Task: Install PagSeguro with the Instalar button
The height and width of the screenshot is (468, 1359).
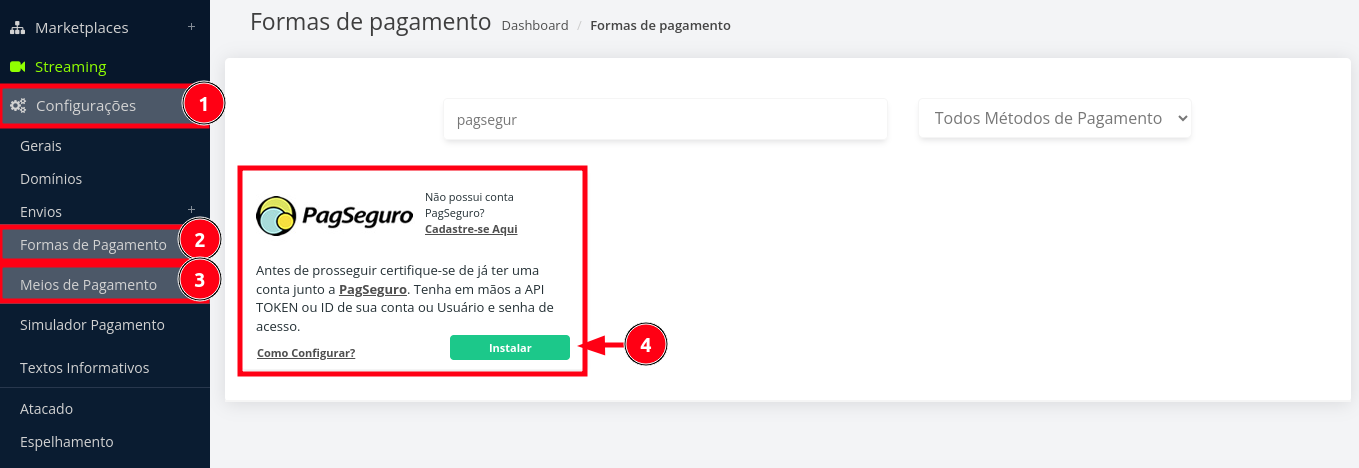Action: 510,347
